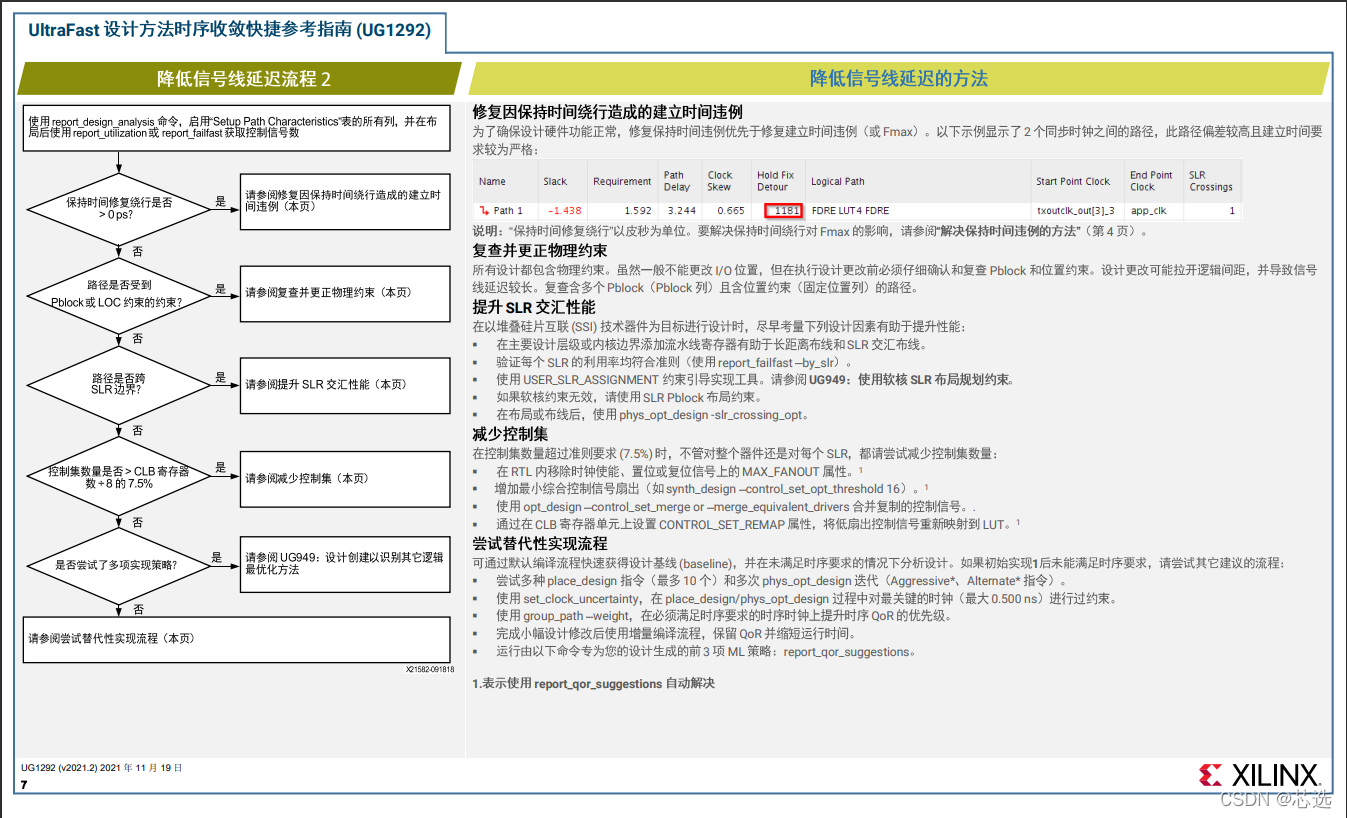
Task: Click the decision diamond '路径是否跨 SLR 边界?'
Action: (119, 385)
